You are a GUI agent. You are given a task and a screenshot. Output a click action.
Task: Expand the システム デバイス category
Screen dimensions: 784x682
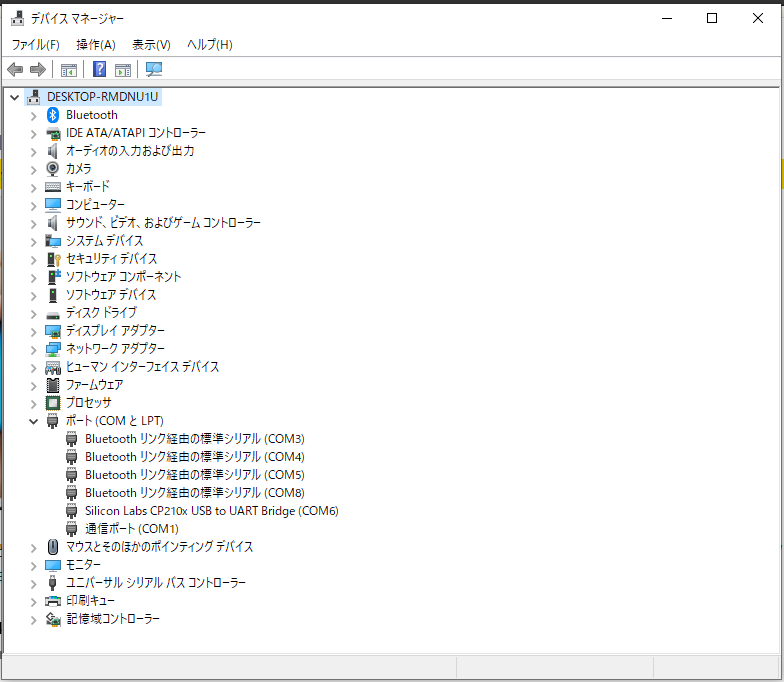tap(34, 242)
